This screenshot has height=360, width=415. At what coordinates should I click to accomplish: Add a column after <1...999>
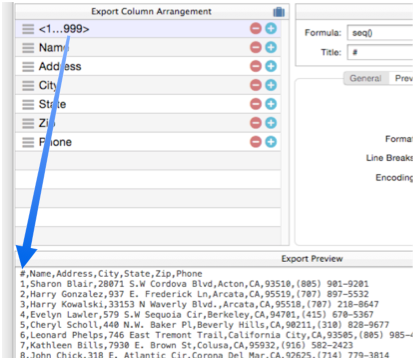pyautogui.click(x=271, y=29)
